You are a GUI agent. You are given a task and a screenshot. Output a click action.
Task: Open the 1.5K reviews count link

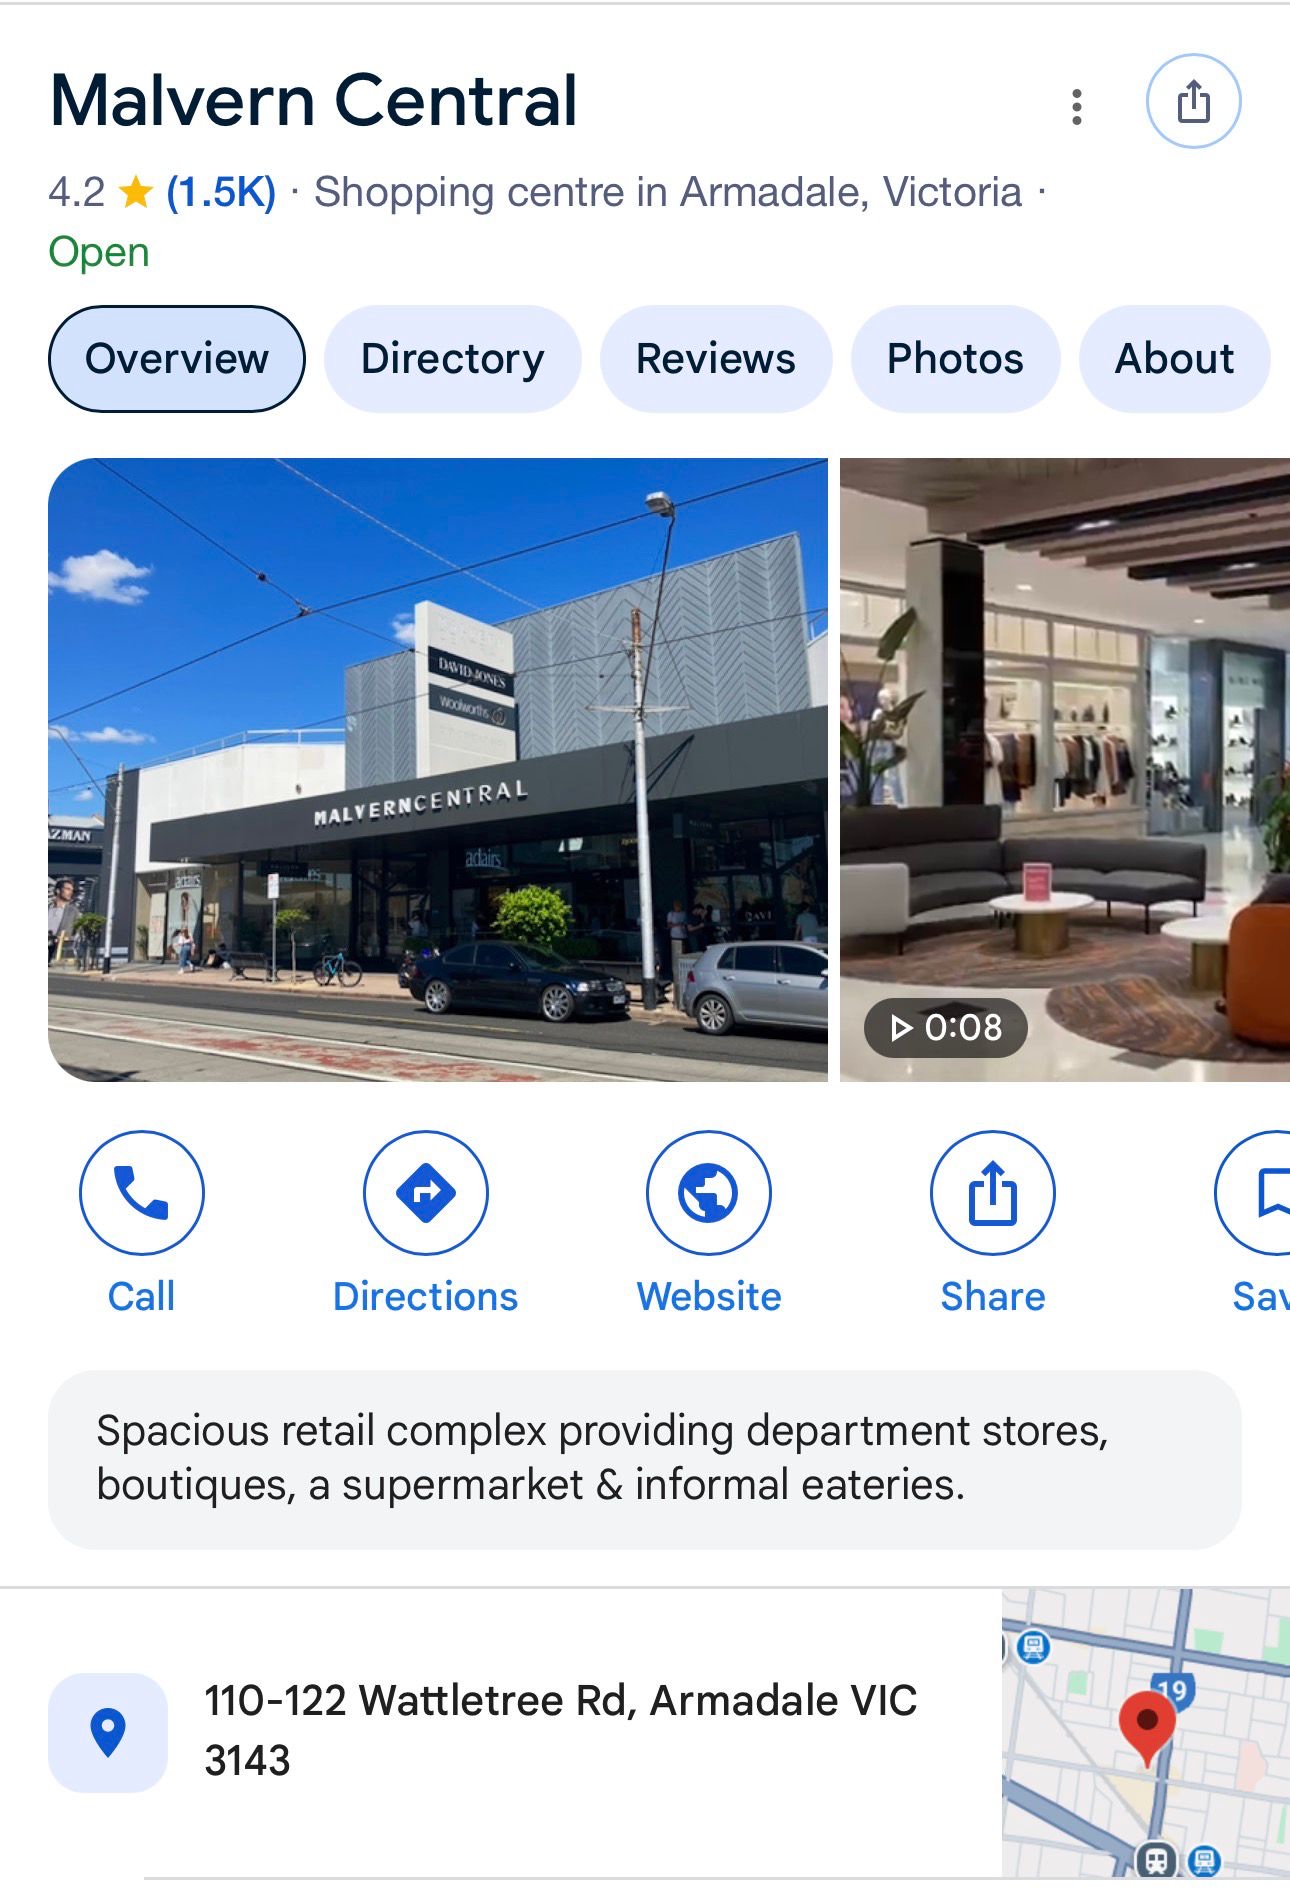coord(221,192)
